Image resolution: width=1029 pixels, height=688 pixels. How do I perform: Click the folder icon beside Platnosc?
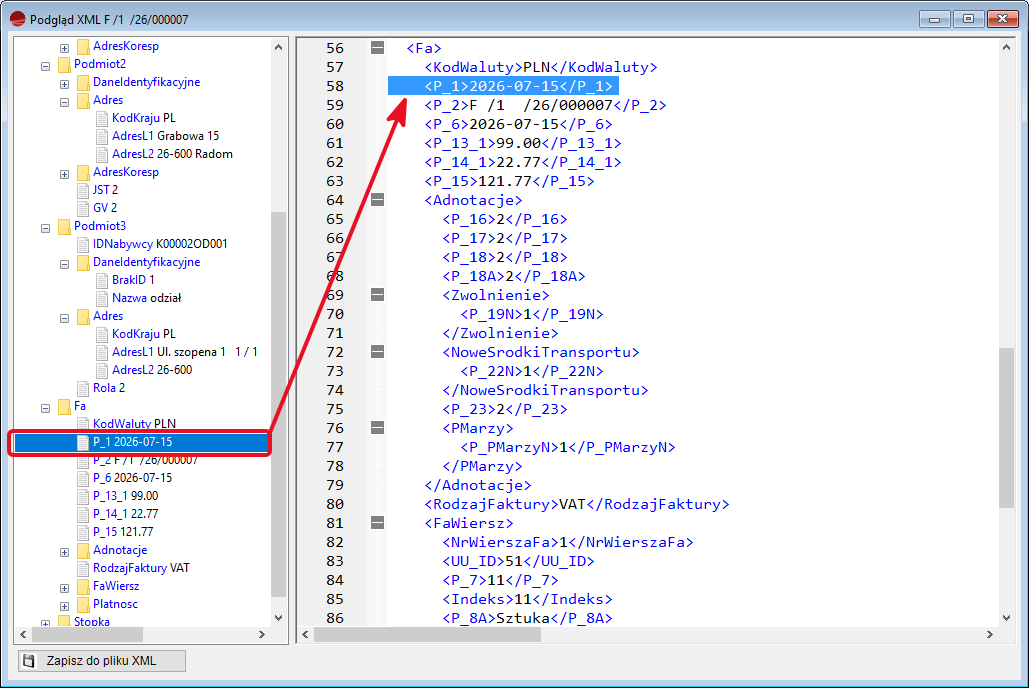pyautogui.click(x=83, y=604)
